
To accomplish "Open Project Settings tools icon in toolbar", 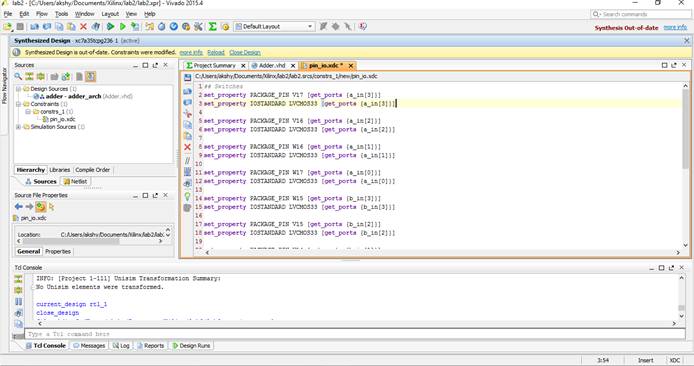I will 198,27.
